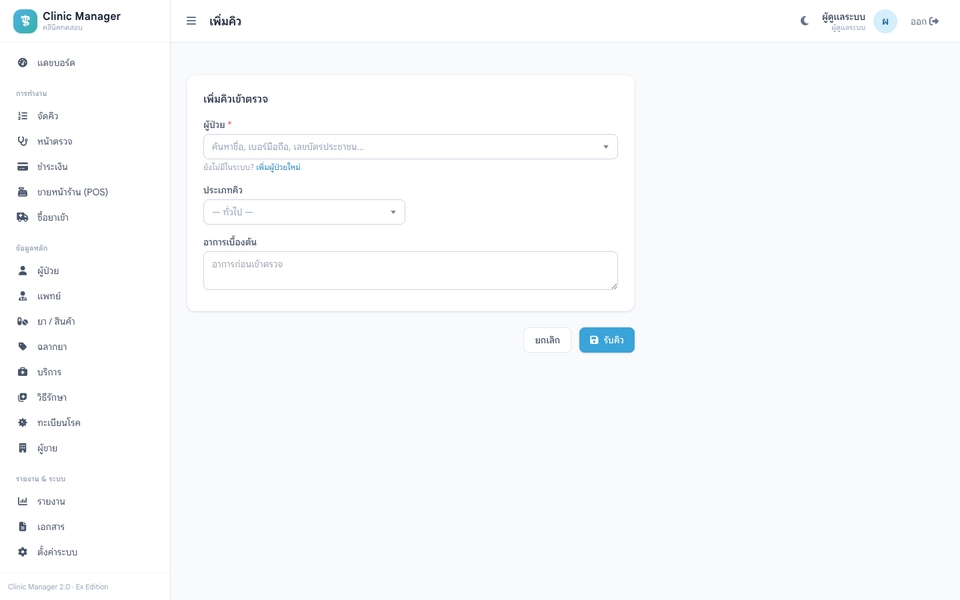Collapse sidebar with hamburger menu icon
The width and height of the screenshot is (960, 600).
coord(191,21)
